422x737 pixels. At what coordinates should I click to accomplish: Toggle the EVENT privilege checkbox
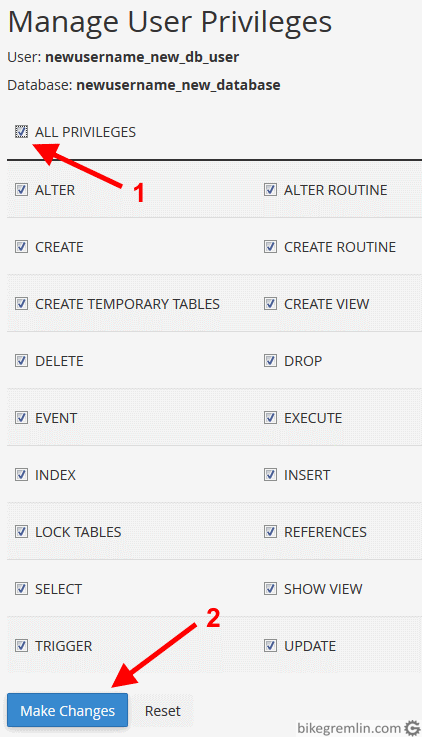click(21, 417)
